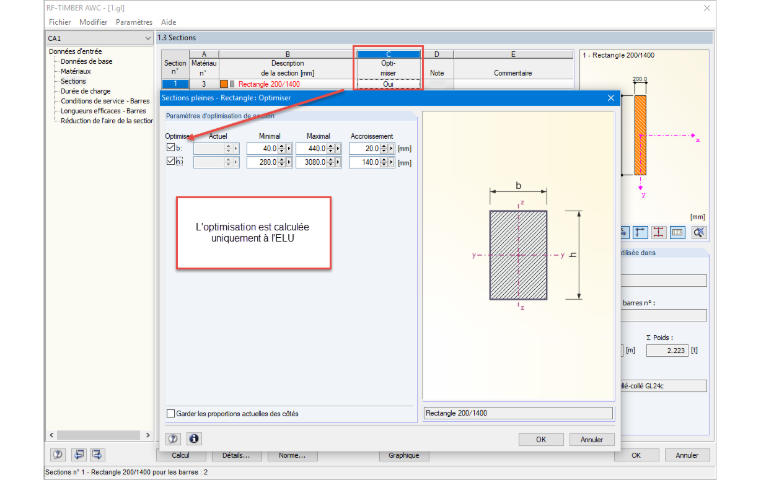Select Réduction de l'aire de la section
The height and width of the screenshot is (480, 760).
tap(106, 121)
